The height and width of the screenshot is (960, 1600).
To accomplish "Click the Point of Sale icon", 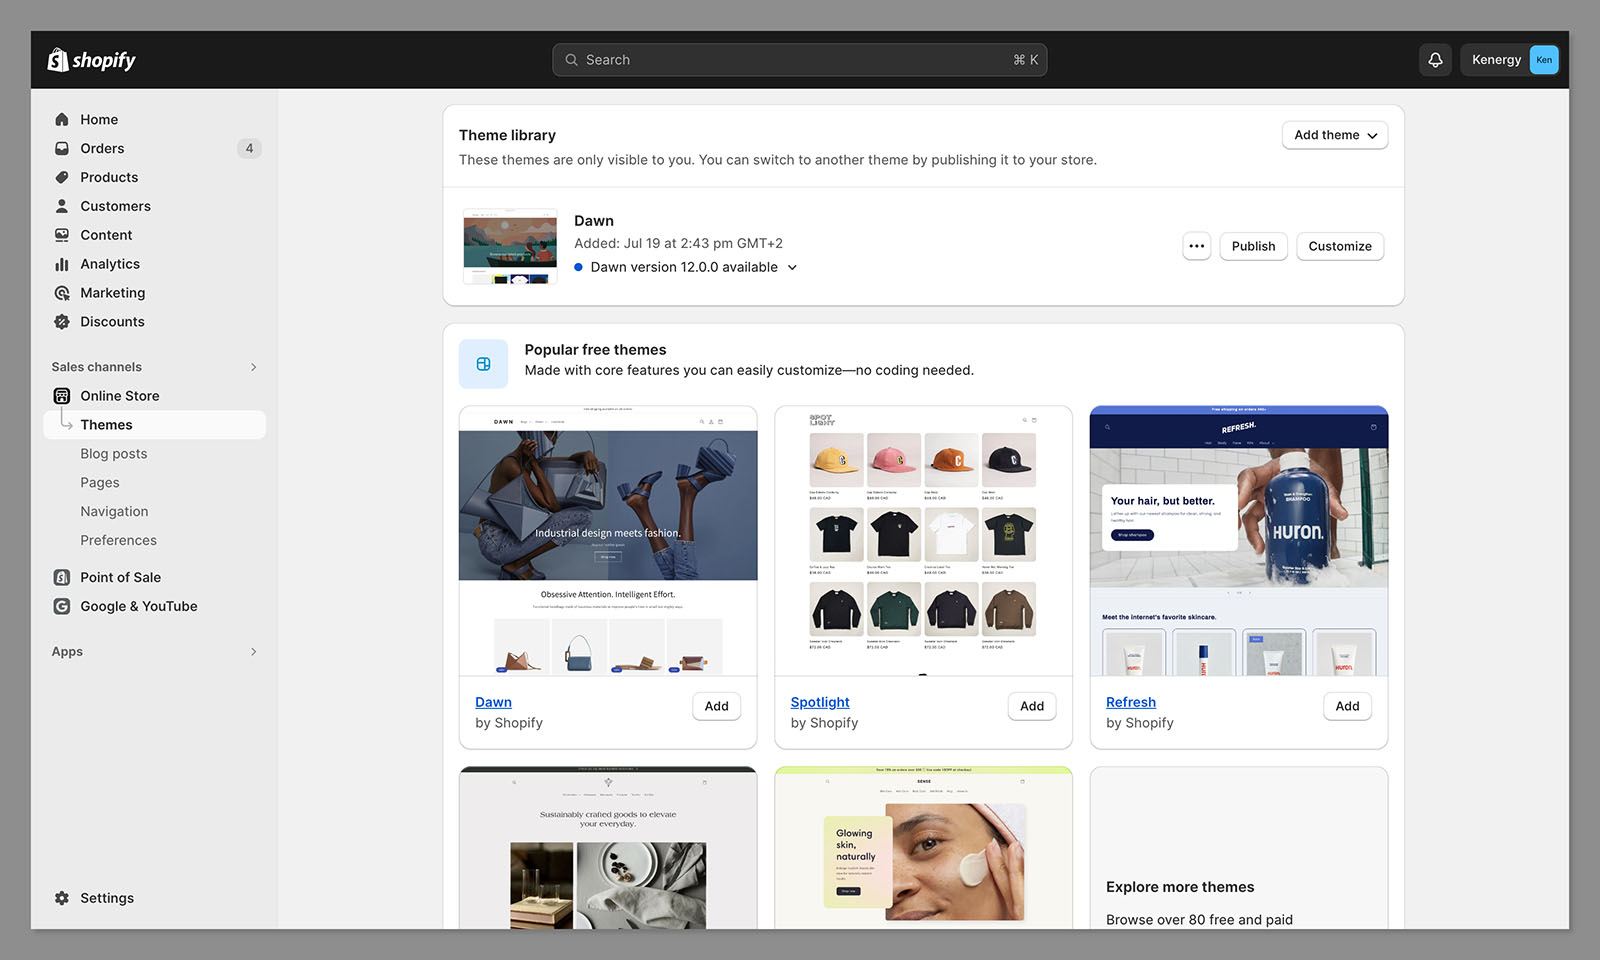I will pos(62,577).
